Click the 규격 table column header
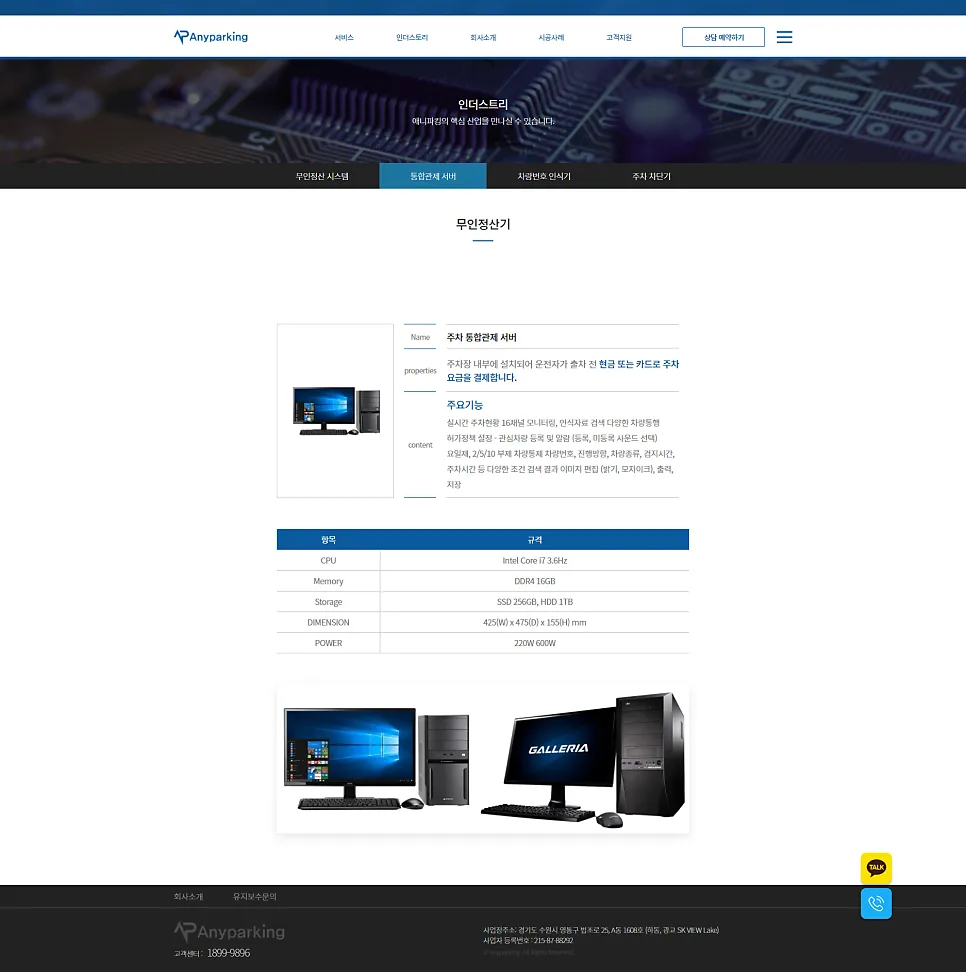The width and height of the screenshot is (966, 972). (534, 540)
